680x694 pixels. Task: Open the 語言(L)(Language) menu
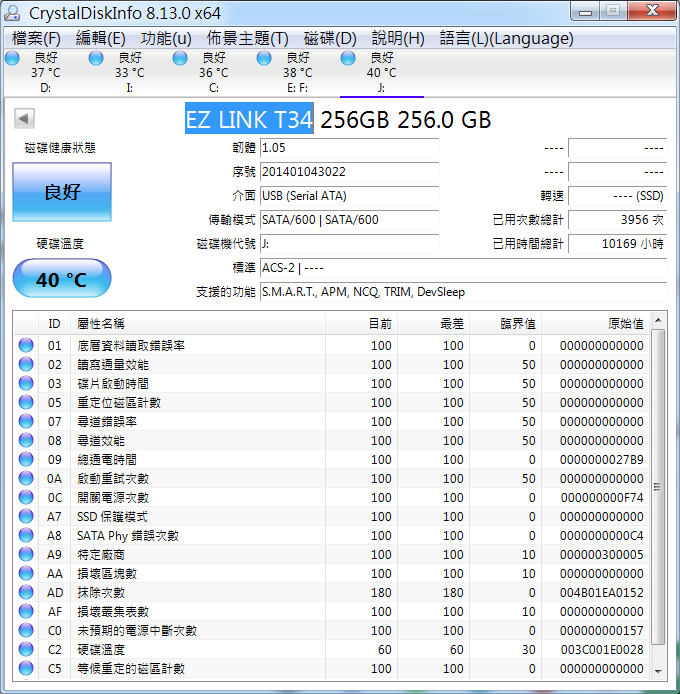(x=506, y=39)
